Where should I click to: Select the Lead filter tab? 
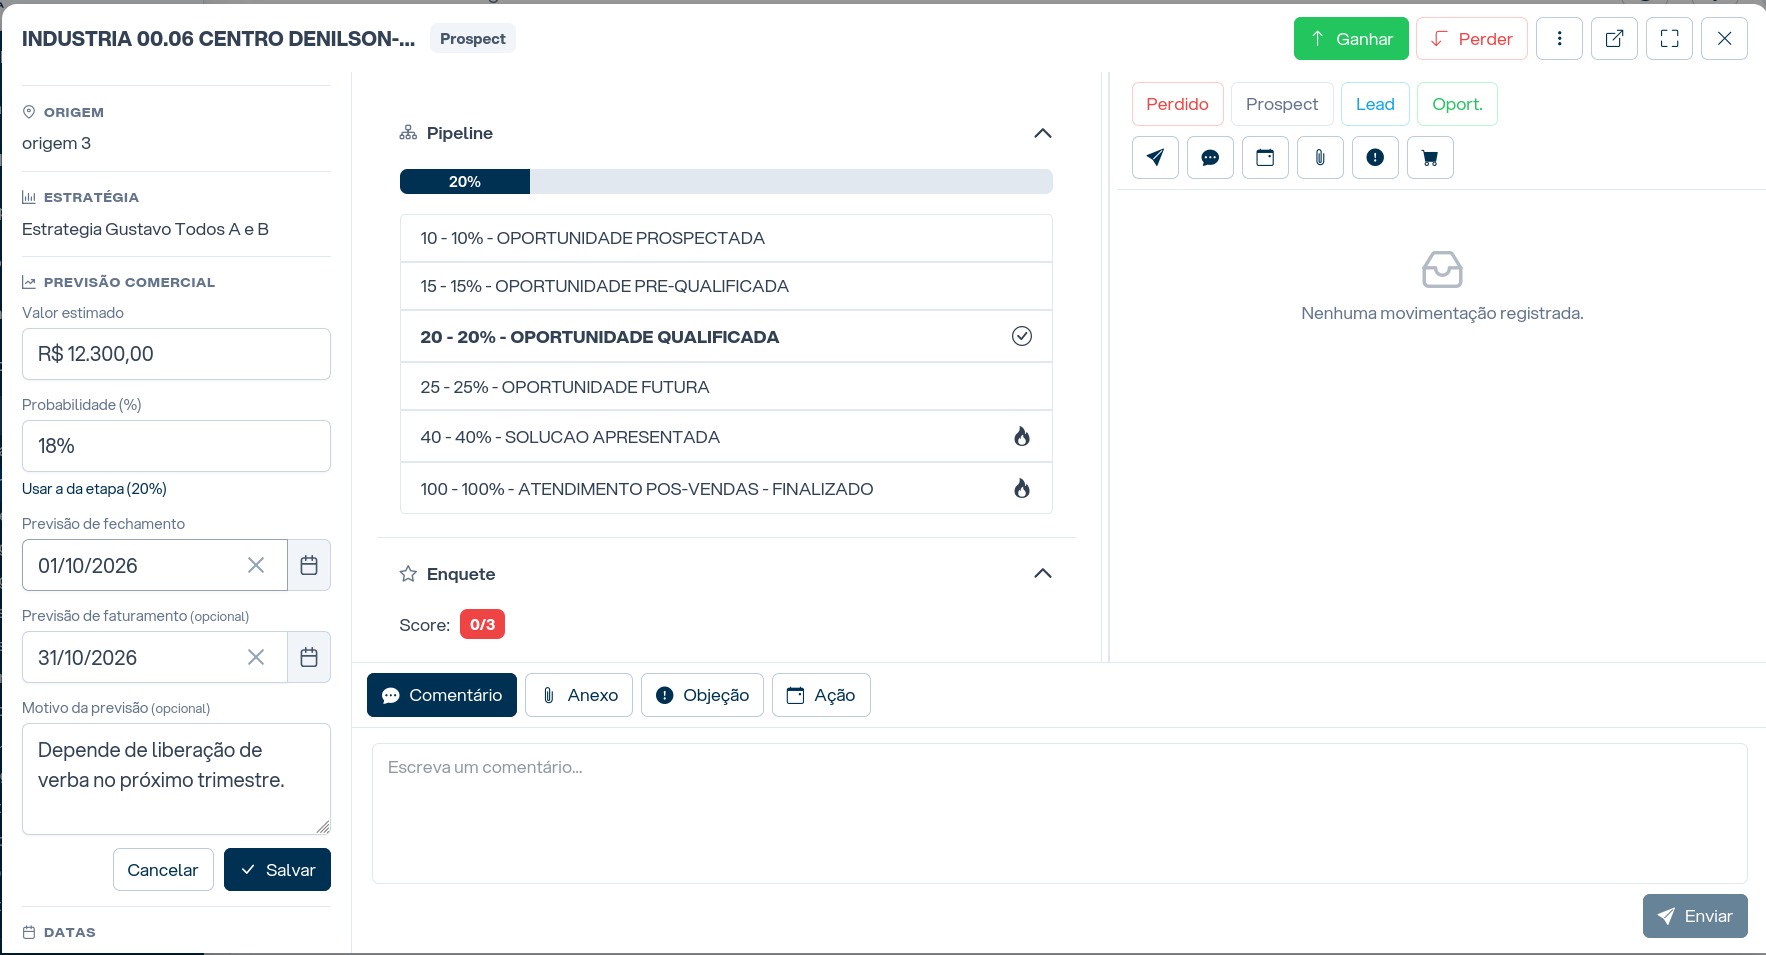[1375, 104]
